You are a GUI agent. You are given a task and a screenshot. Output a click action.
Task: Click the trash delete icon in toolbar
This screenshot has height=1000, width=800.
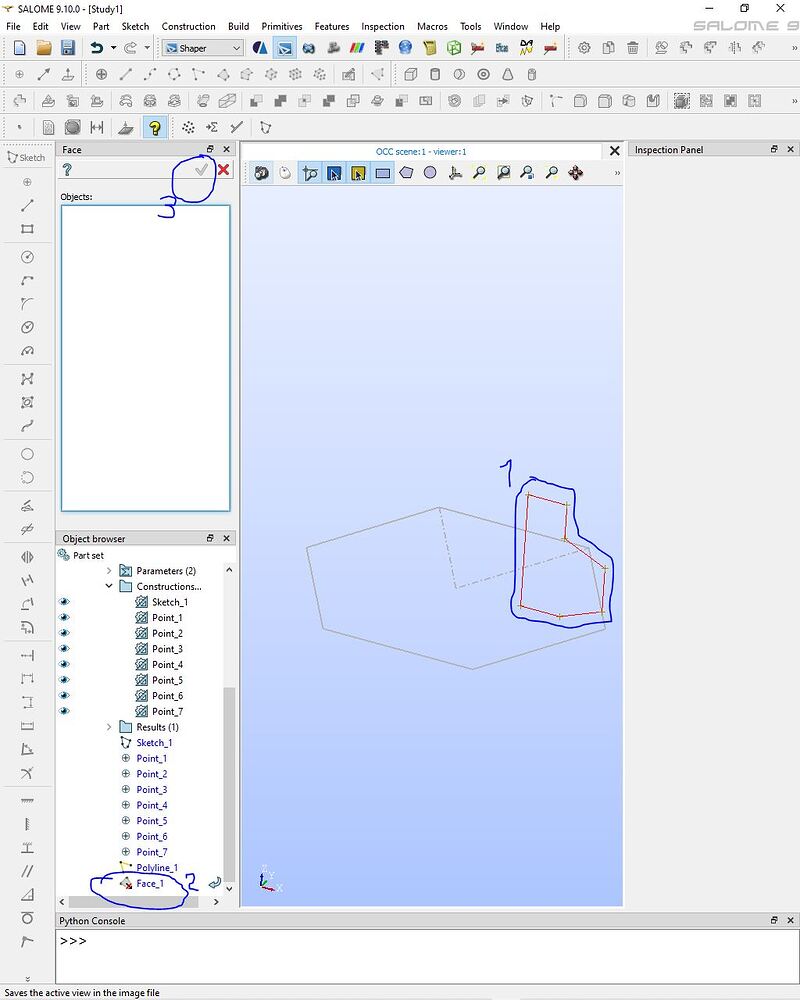click(633, 48)
